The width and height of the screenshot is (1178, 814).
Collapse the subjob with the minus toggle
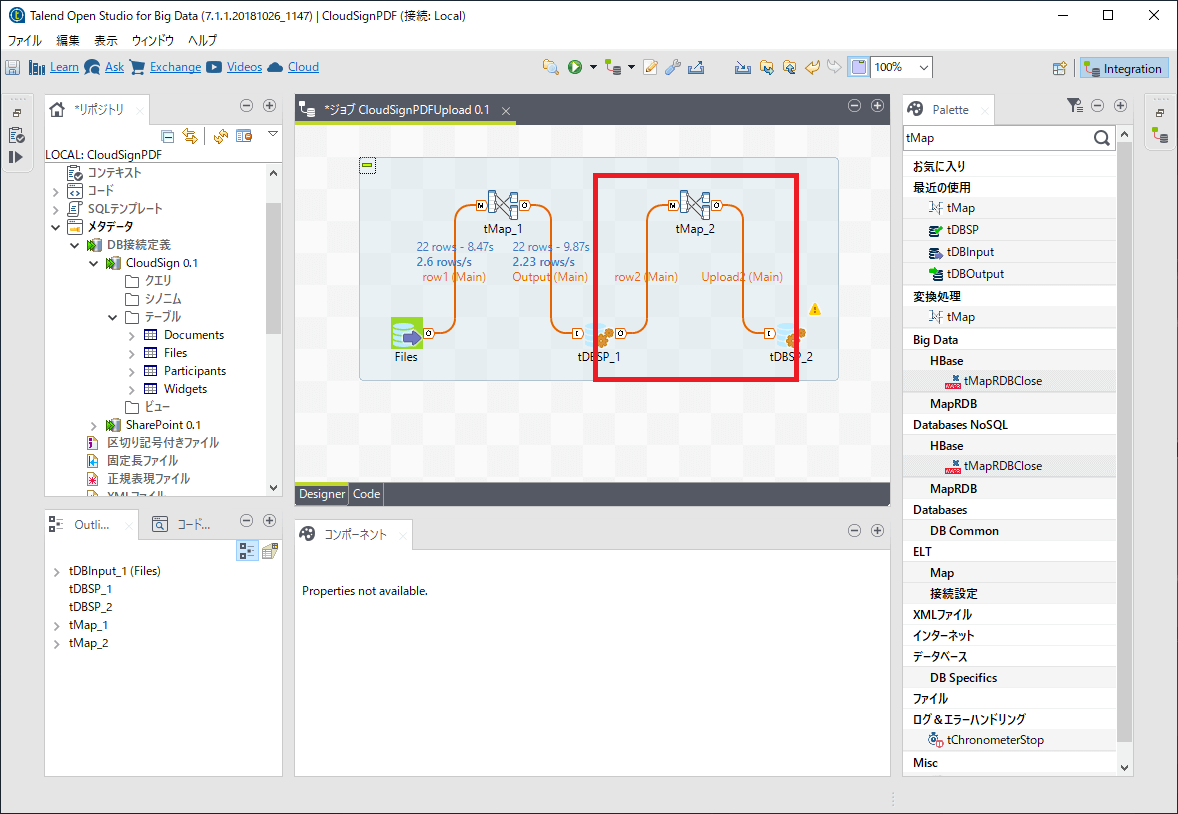367,165
